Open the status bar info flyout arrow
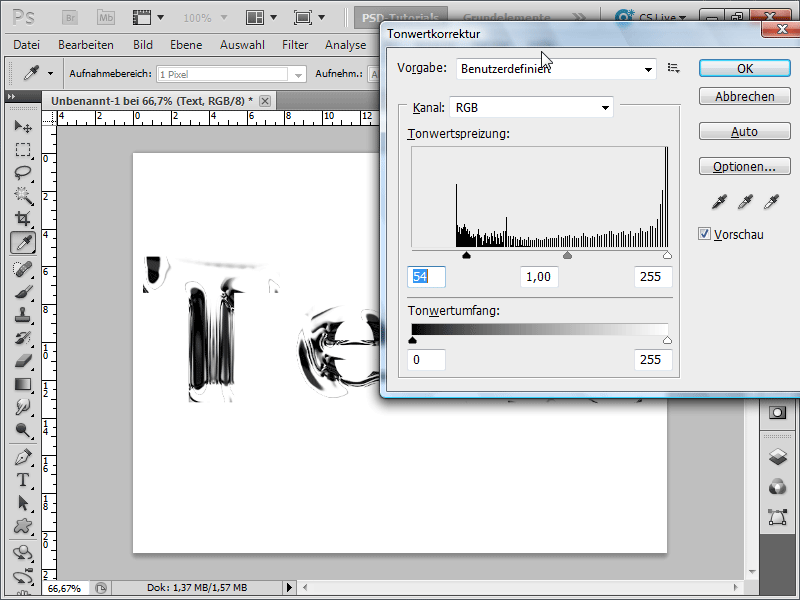Screen dimensions: 800x600 pos(289,588)
